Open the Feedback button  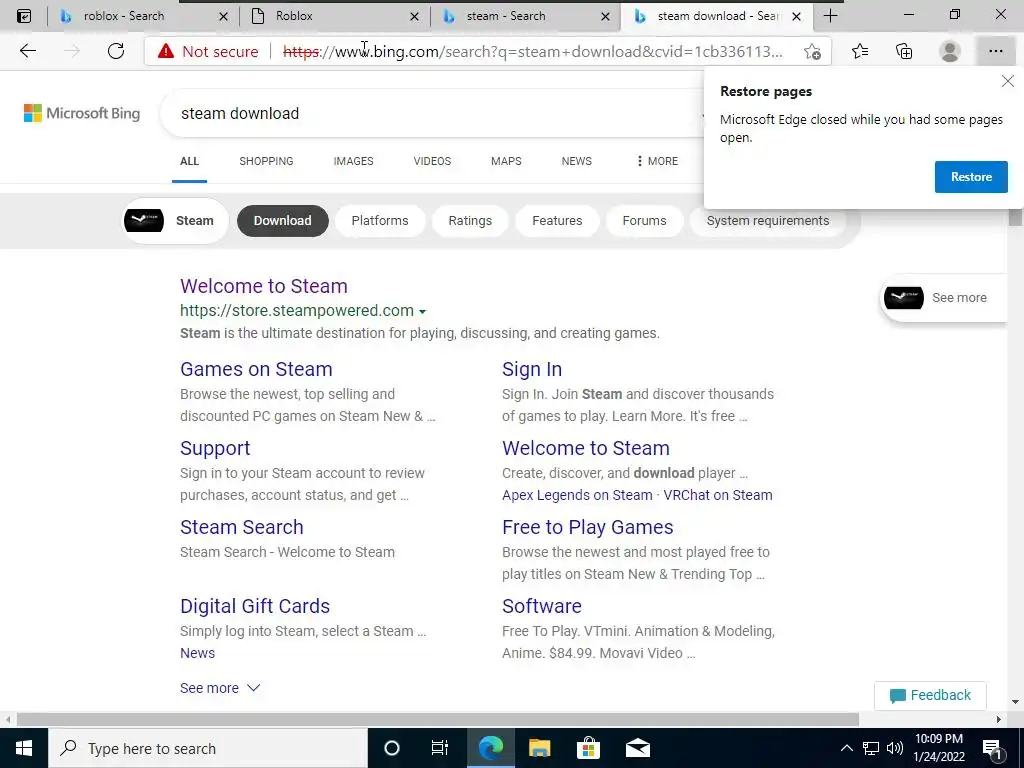pos(930,696)
